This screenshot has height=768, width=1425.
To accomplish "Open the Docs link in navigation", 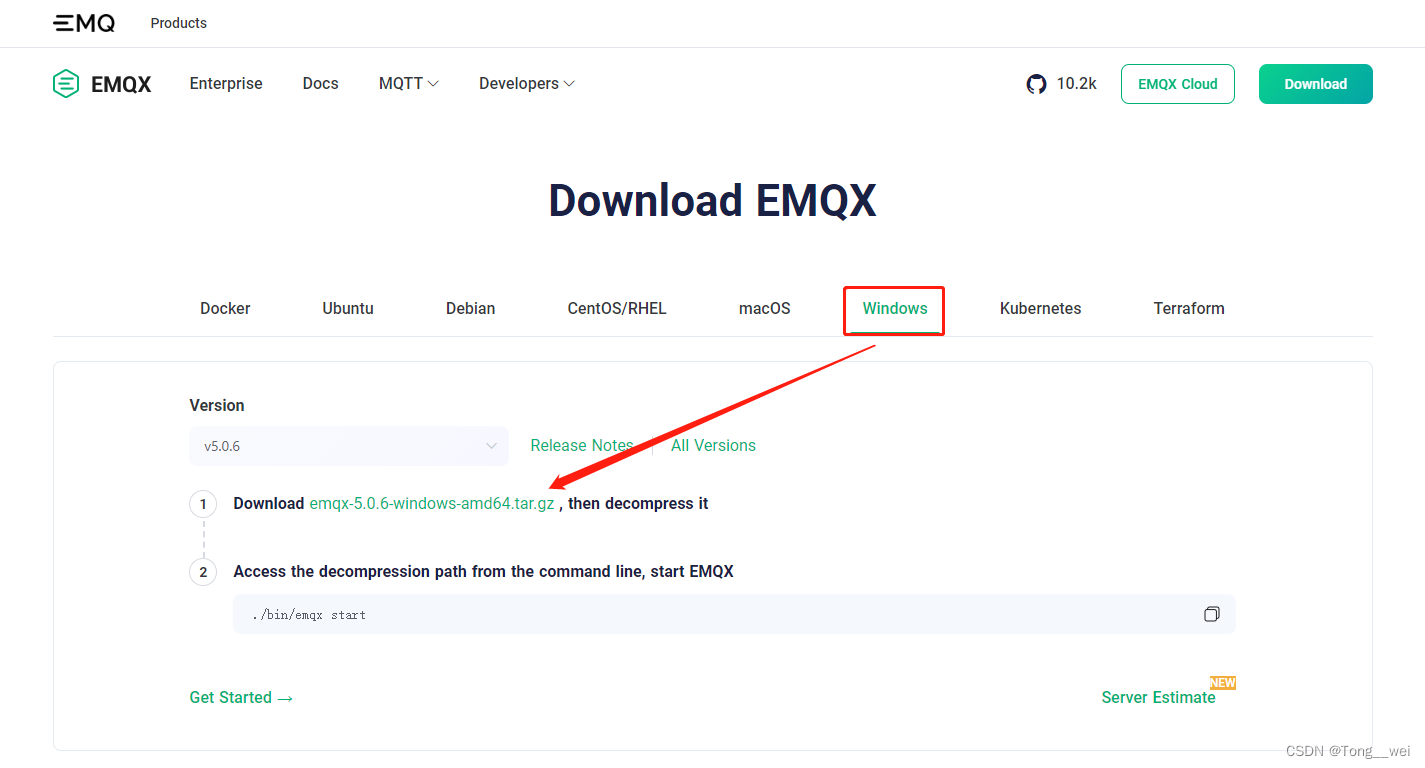I will pos(321,84).
